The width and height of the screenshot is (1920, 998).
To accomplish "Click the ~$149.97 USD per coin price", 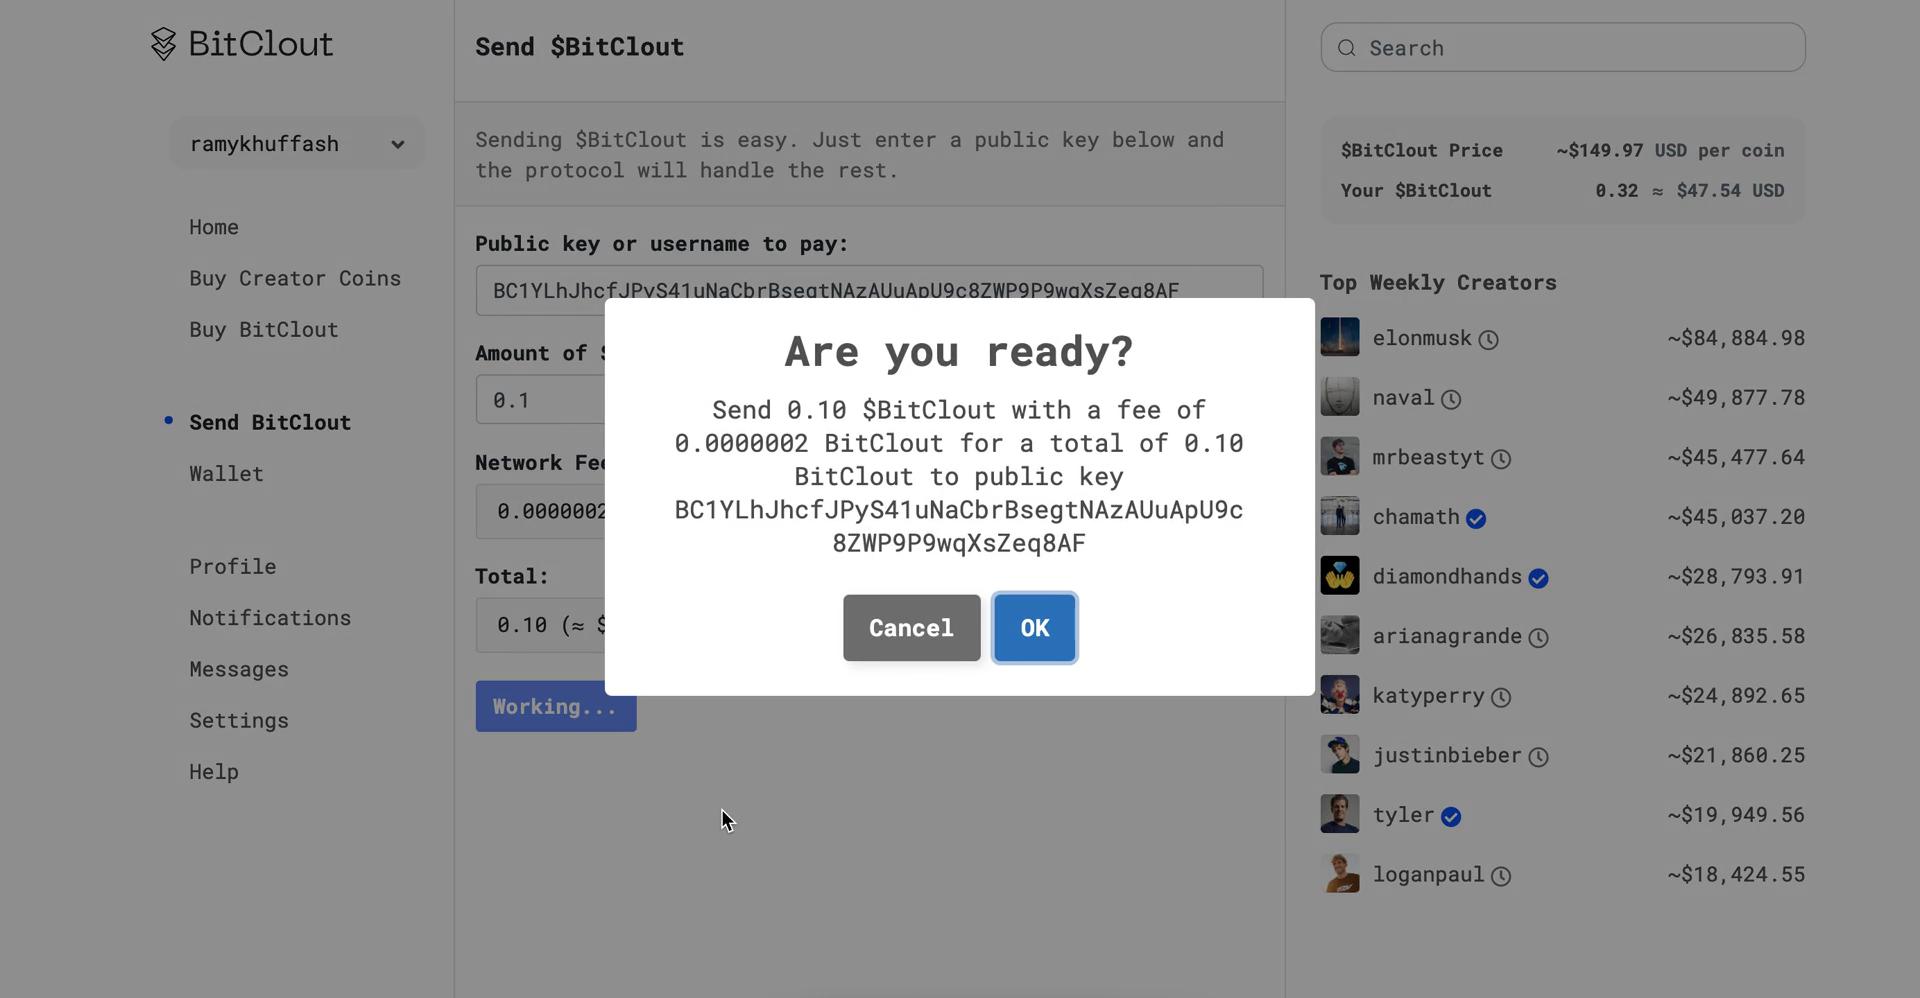I will tap(1670, 150).
